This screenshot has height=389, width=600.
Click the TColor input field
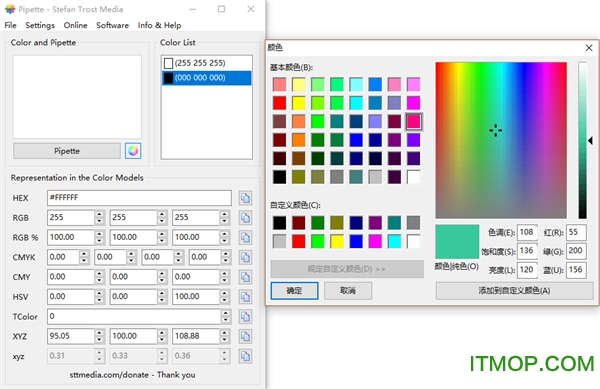coord(134,317)
